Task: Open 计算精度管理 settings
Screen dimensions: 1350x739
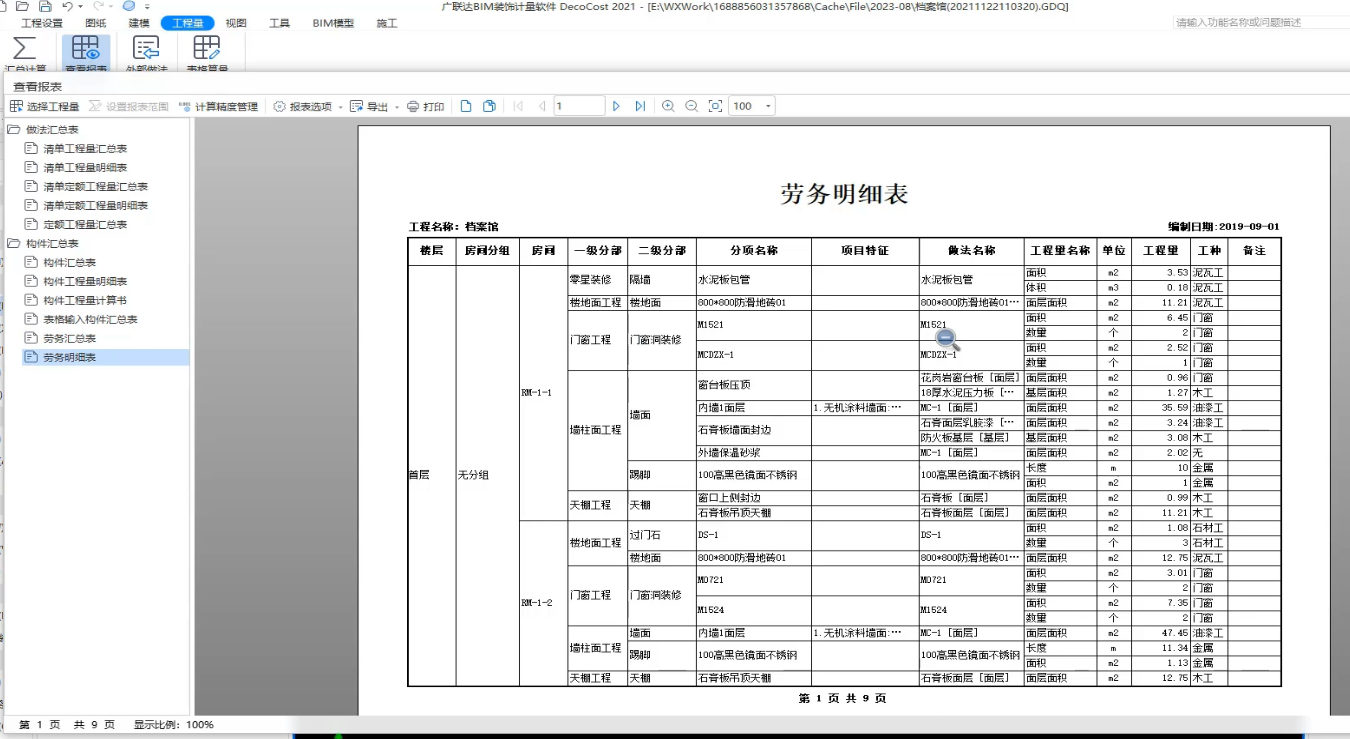Action: (x=218, y=106)
